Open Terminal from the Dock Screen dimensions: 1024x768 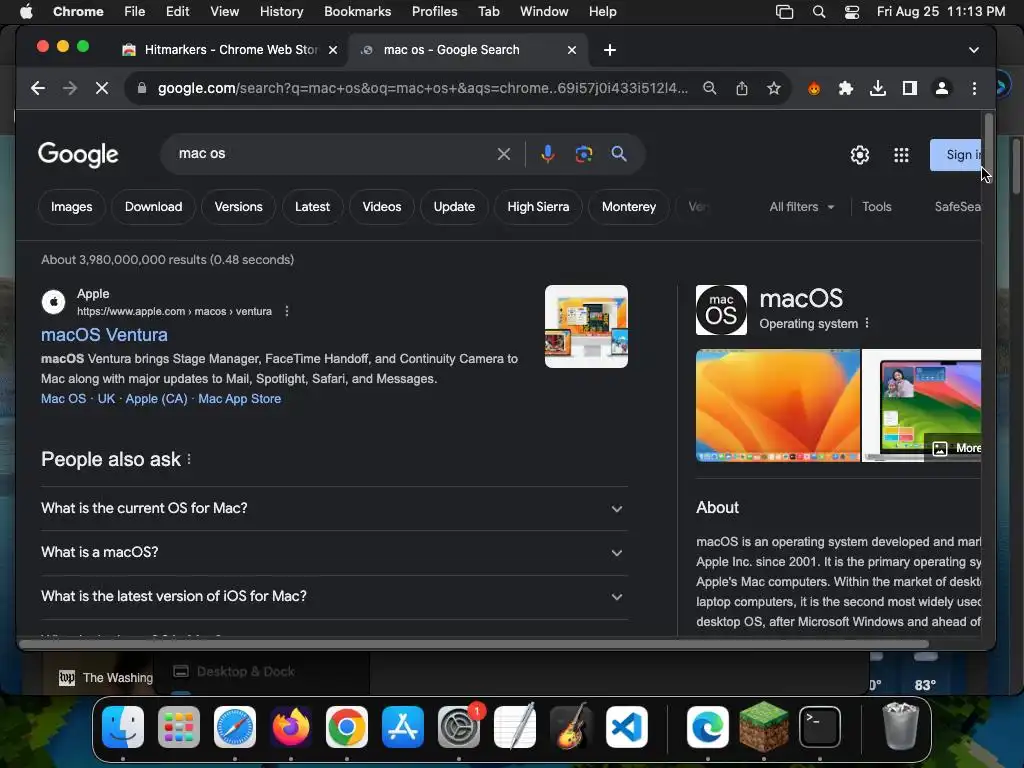820,727
